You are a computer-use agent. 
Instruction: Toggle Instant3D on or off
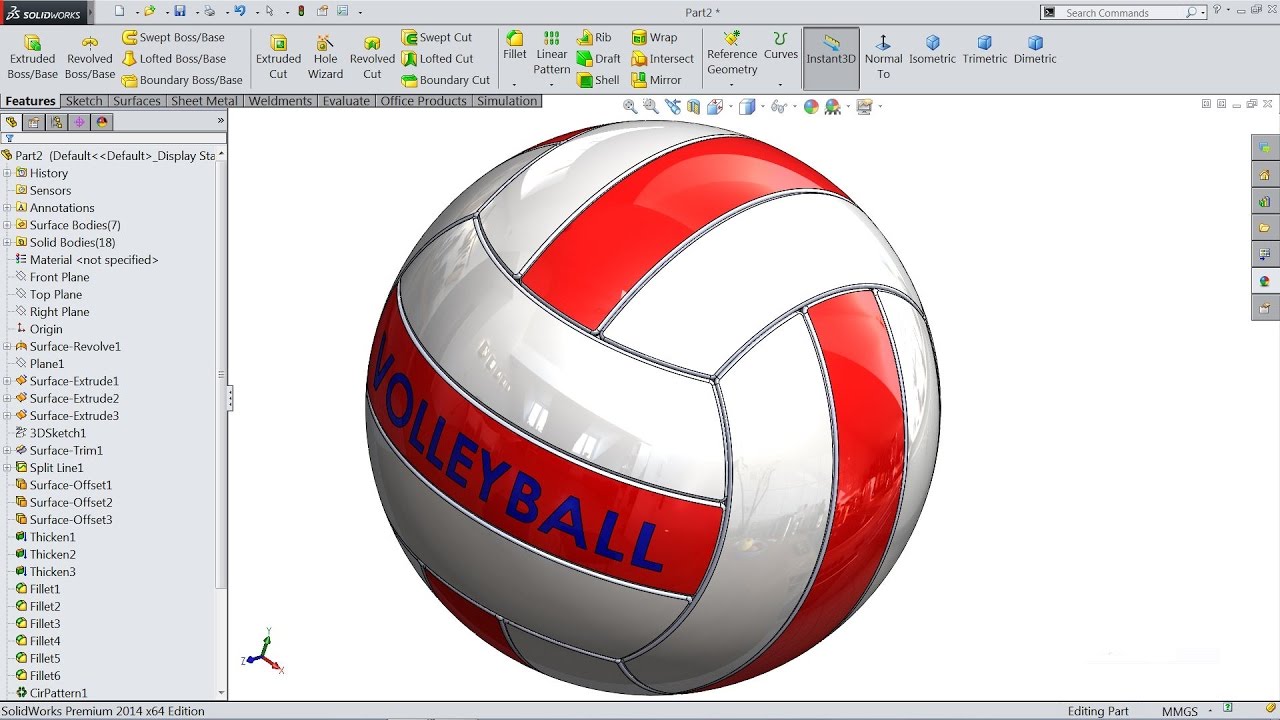click(831, 50)
